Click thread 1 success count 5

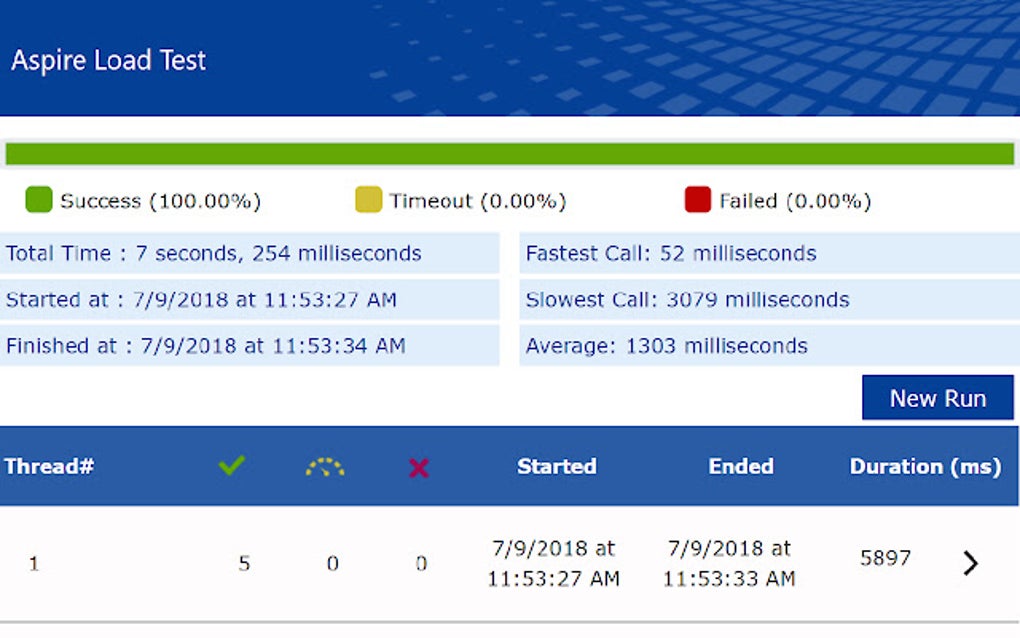click(244, 563)
